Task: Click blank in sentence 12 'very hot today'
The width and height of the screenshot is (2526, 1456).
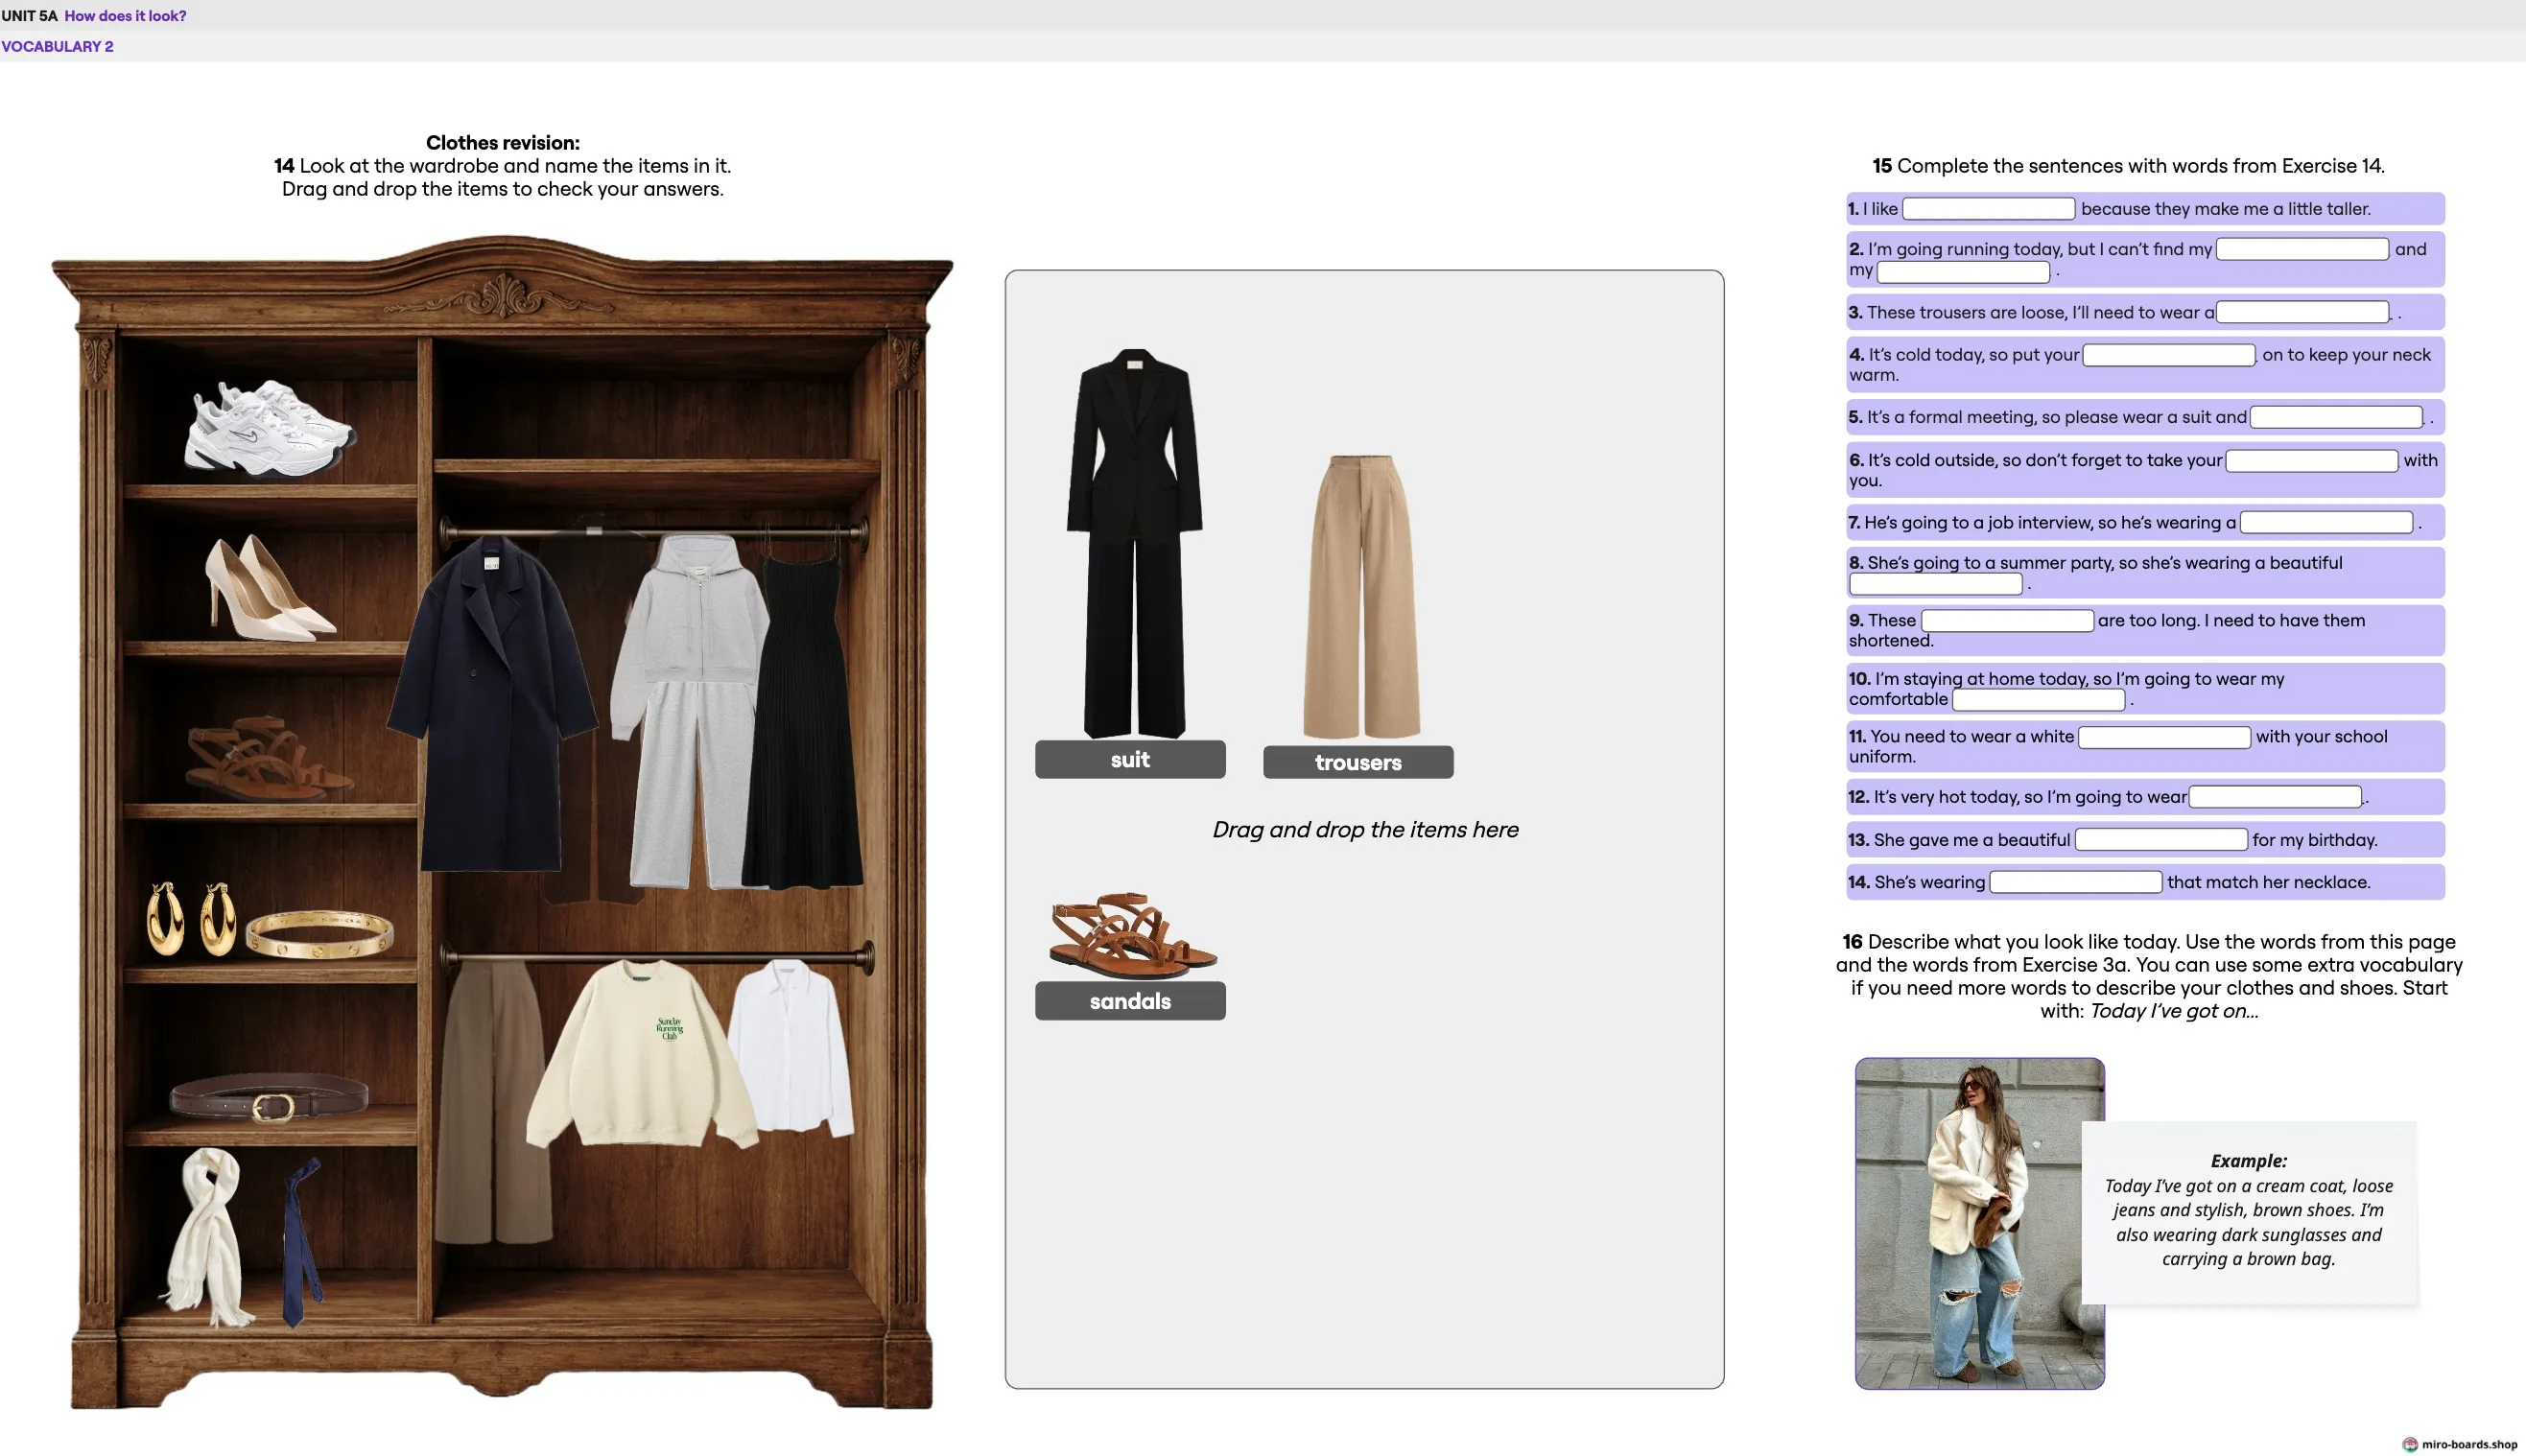Action: [x=2275, y=797]
